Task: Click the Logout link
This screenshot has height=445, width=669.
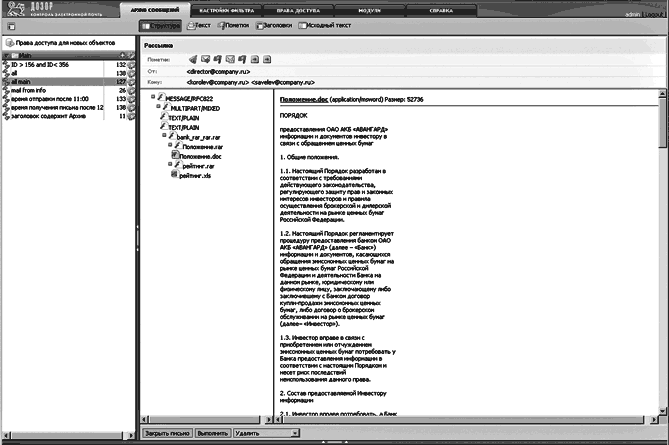Action: [654, 15]
